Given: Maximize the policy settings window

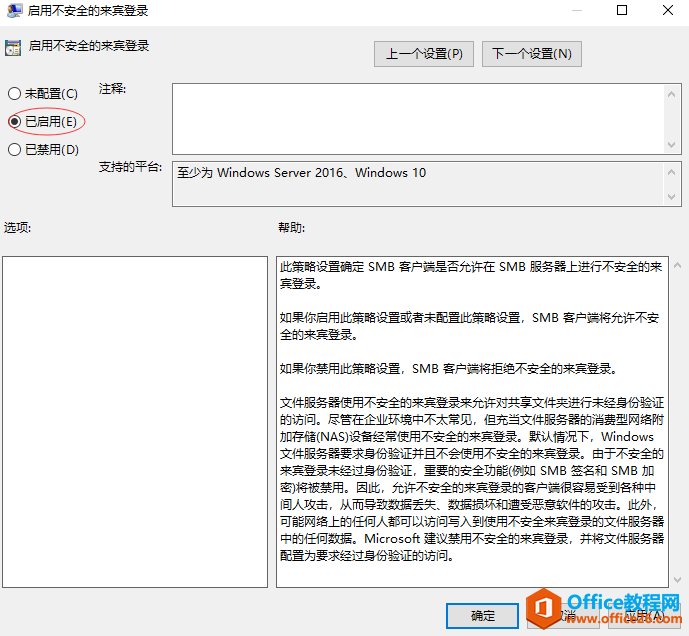Looking at the screenshot, I should pyautogui.click(x=621, y=11).
